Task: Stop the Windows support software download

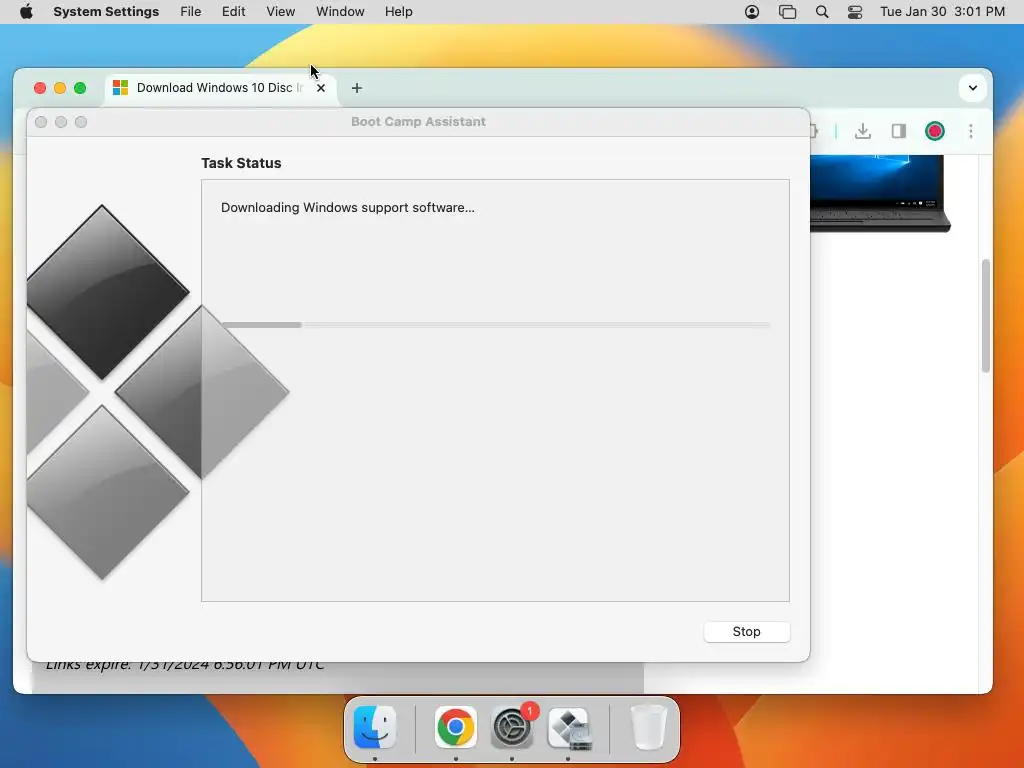Action: (746, 632)
